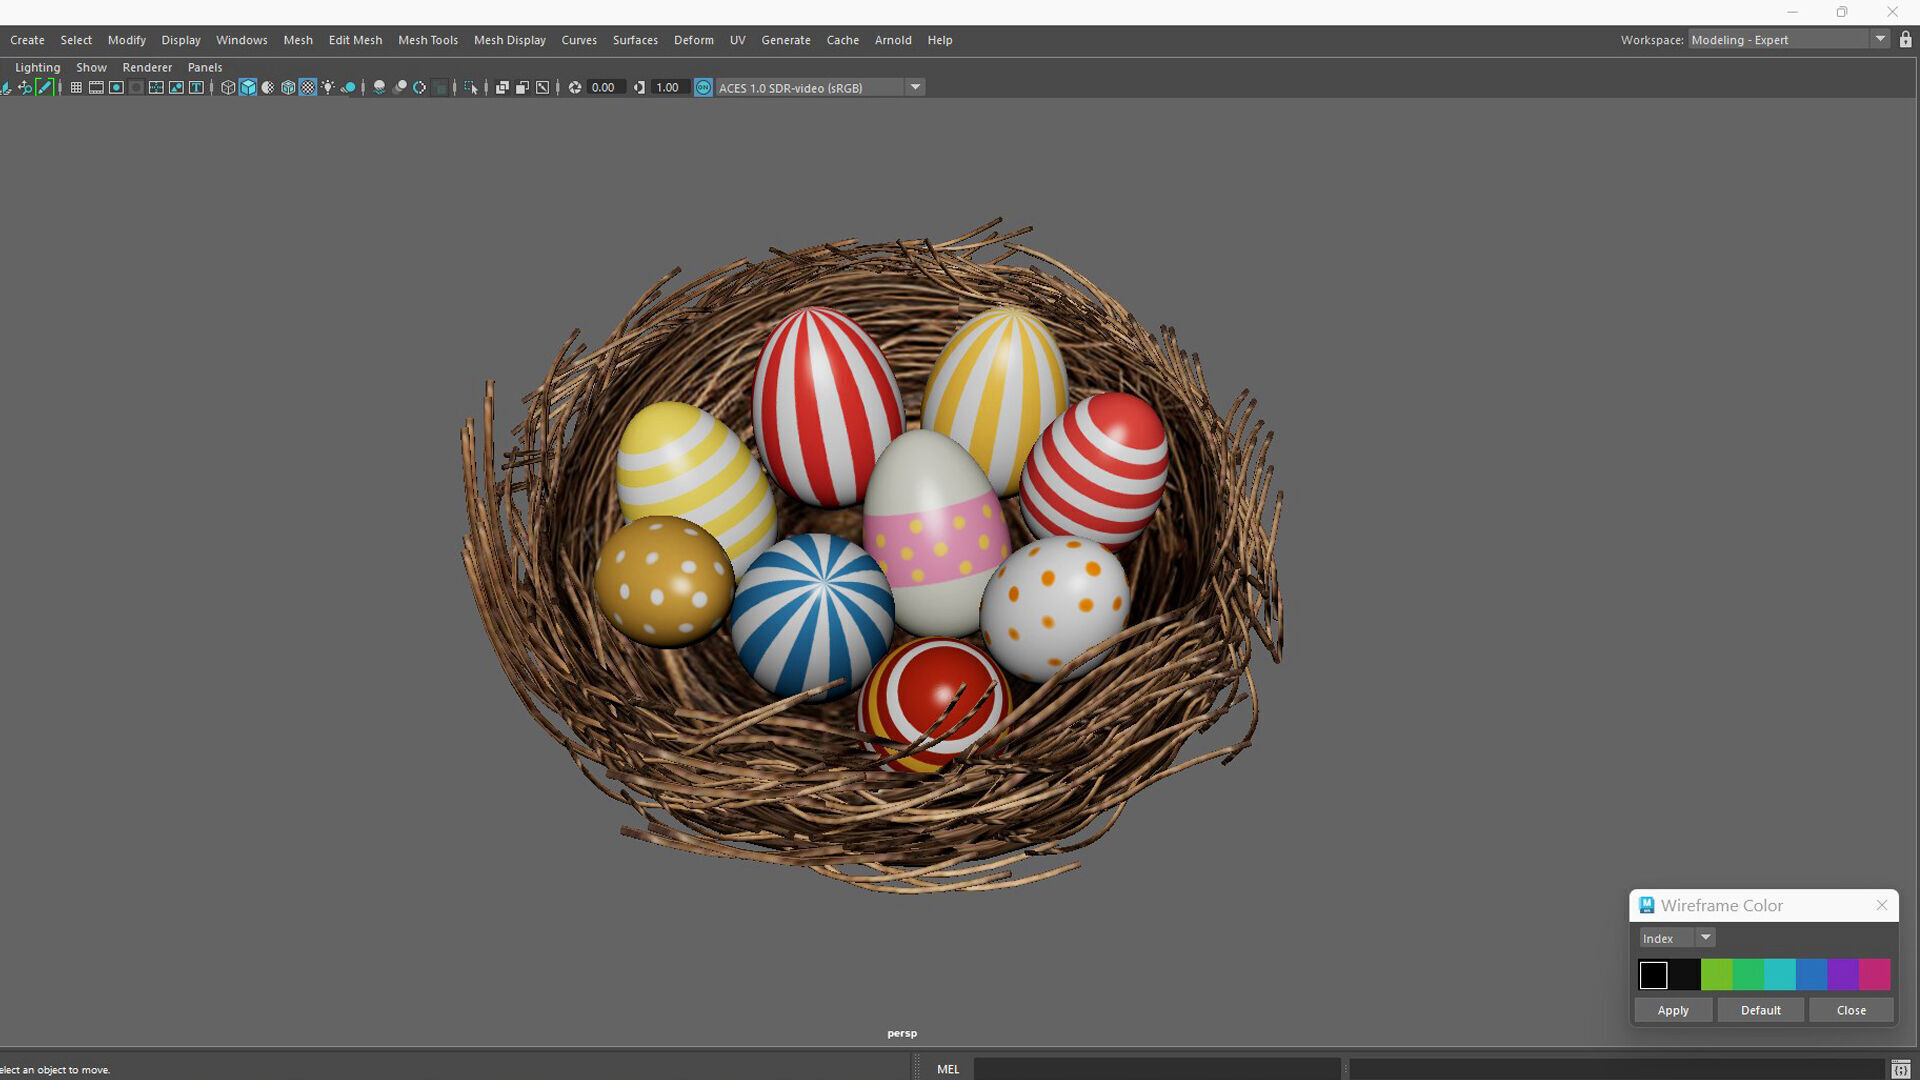Select the purple wireframe color swatch

(1843, 975)
